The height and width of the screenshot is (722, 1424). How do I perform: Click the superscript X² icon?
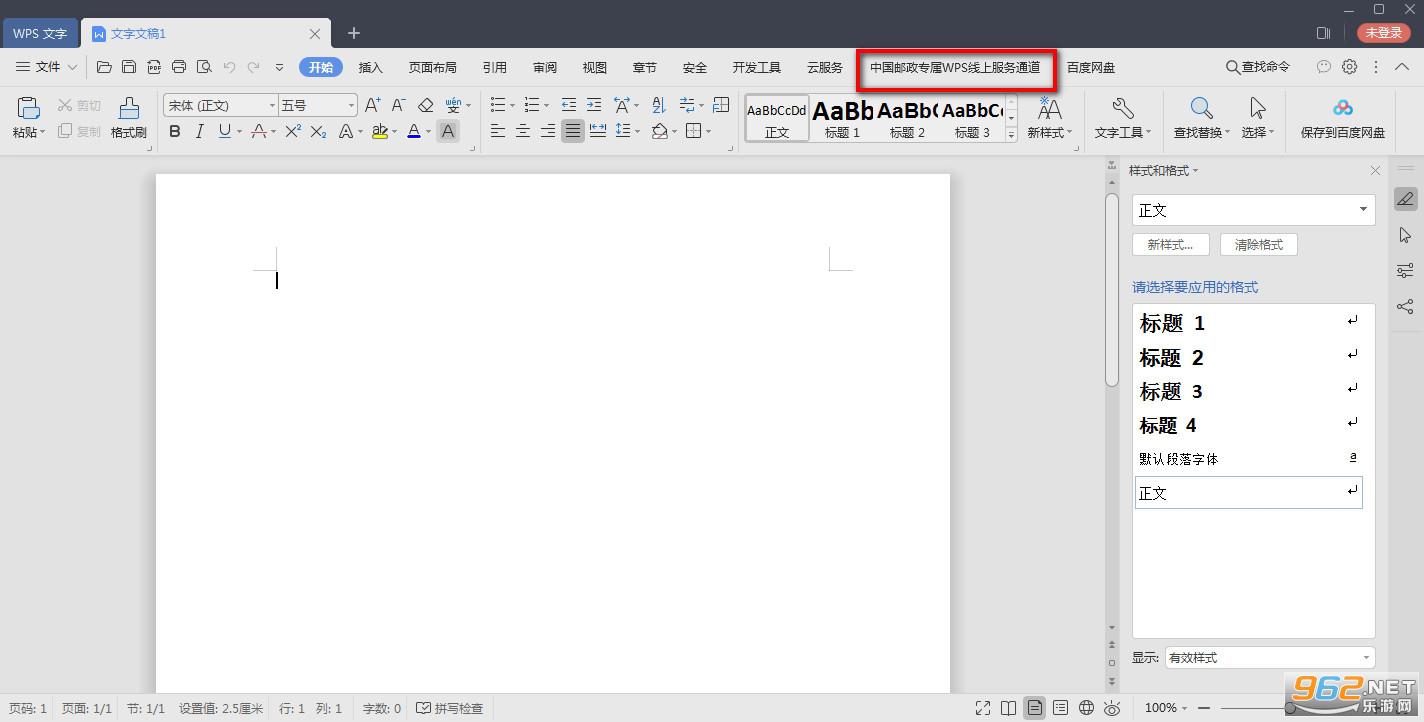pyautogui.click(x=293, y=131)
